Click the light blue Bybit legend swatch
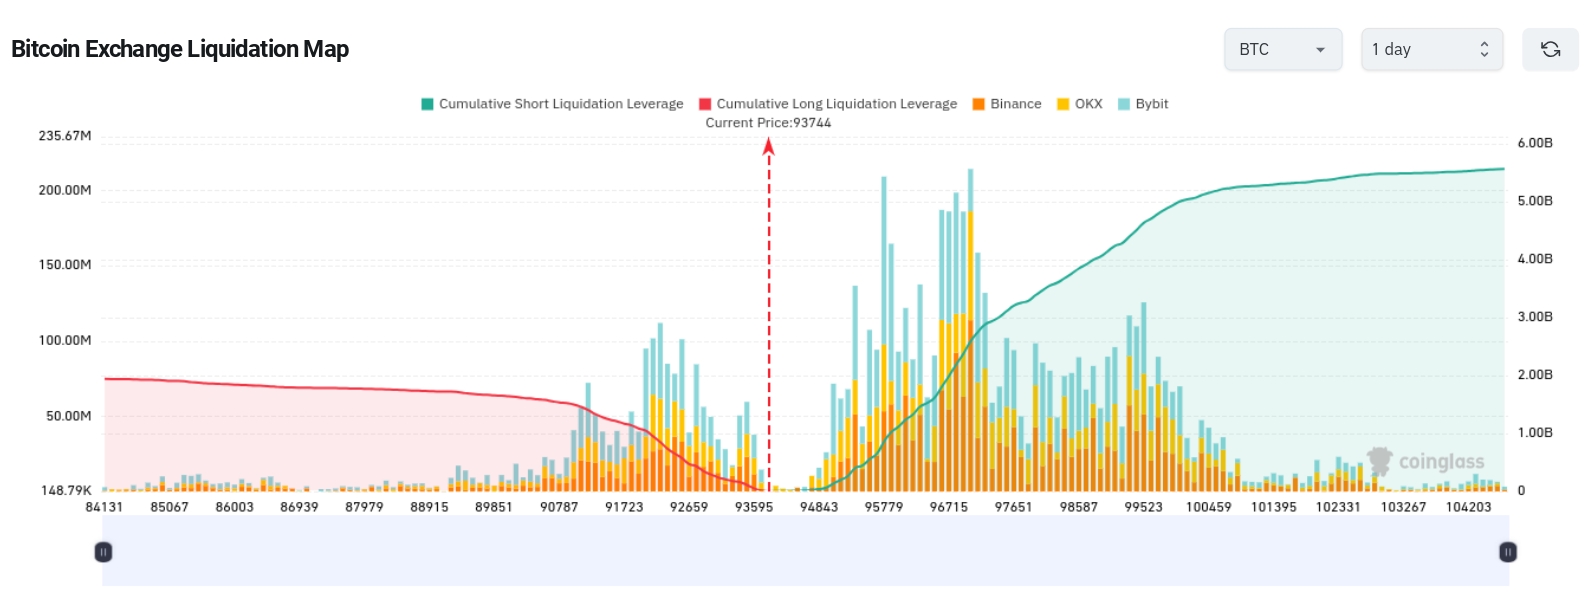Image resolution: width=1590 pixels, height=610 pixels. [x=1124, y=104]
